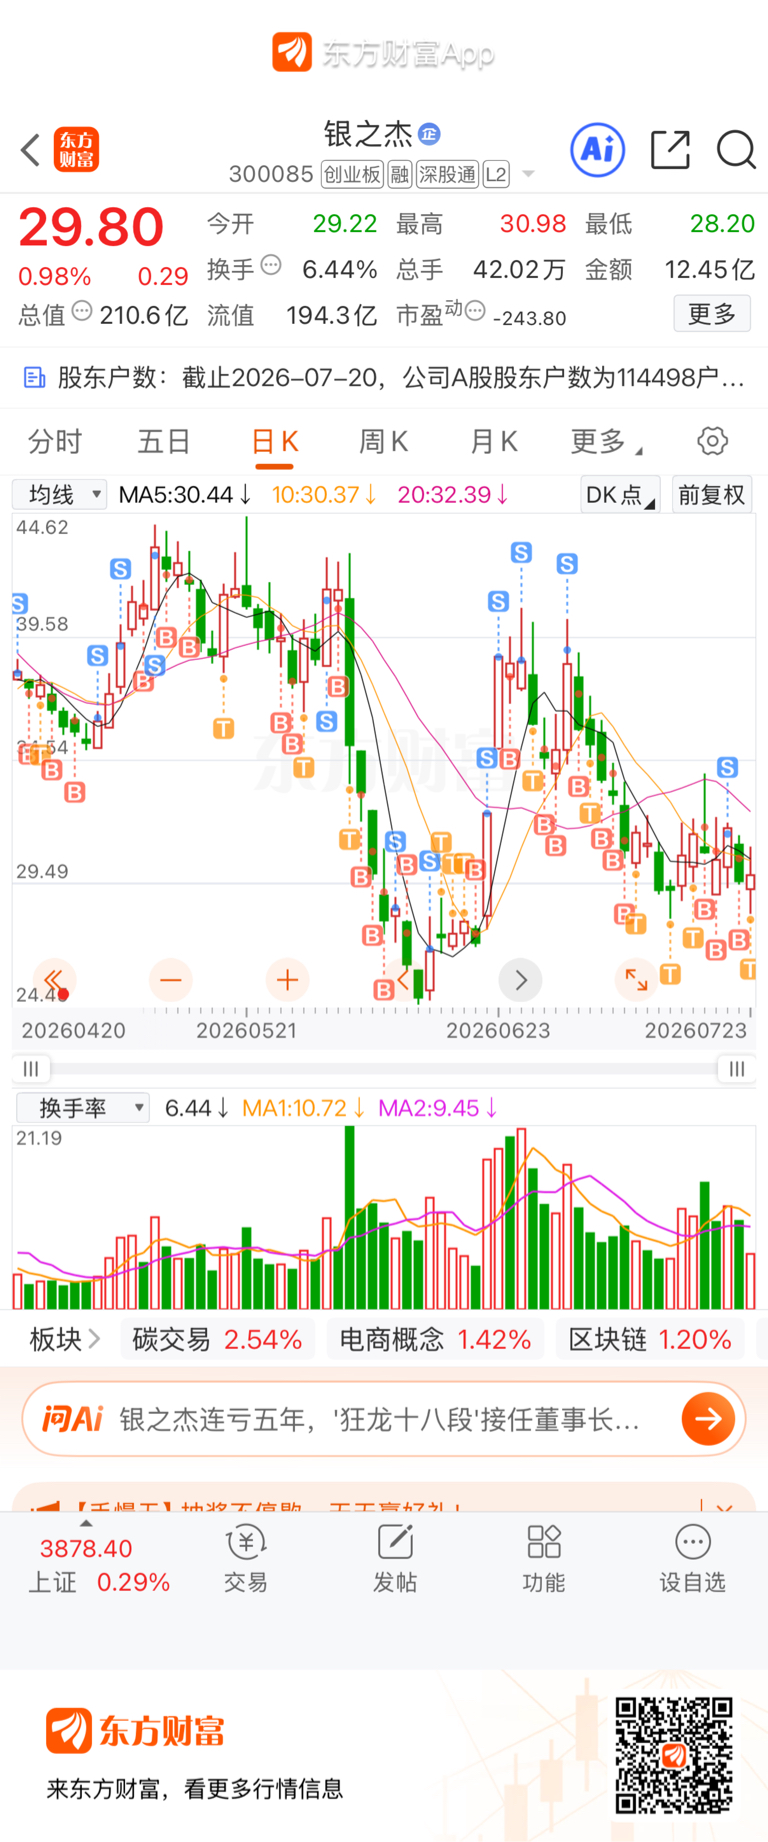This screenshot has width=768, height=1842.
Task: Go back with the left arrow
Action: [30, 151]
